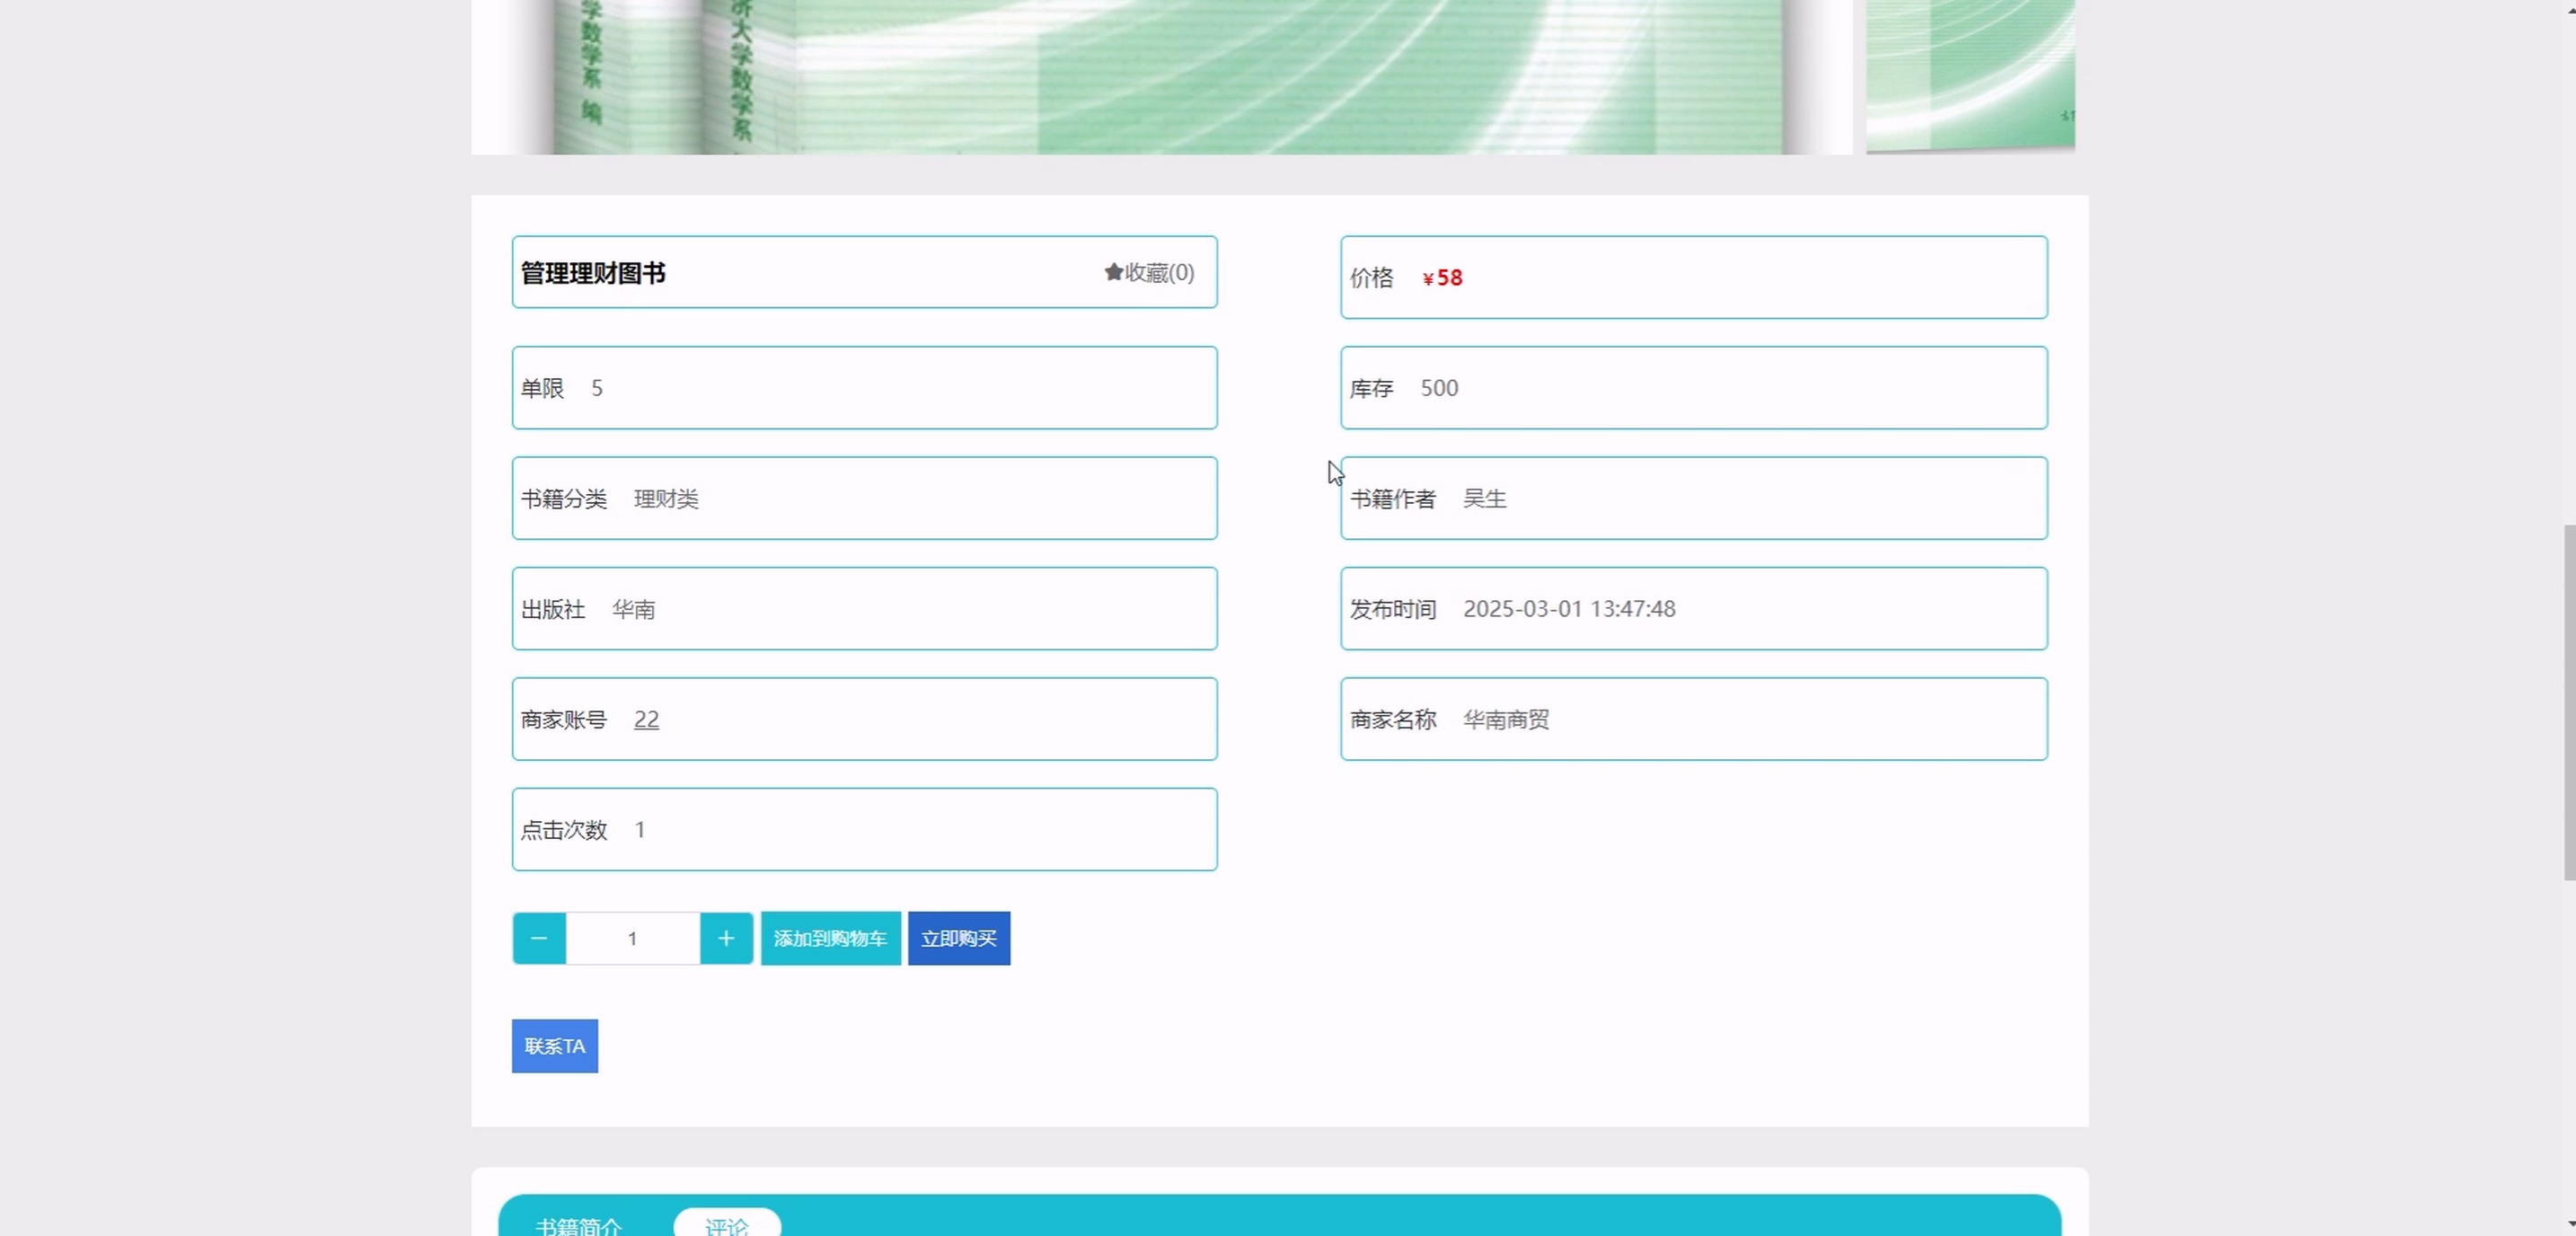Image resolution: width=2576 pixels, height=1236 pixels.
Task: Click the merchant name 华南商贸
Action: 1505,719
